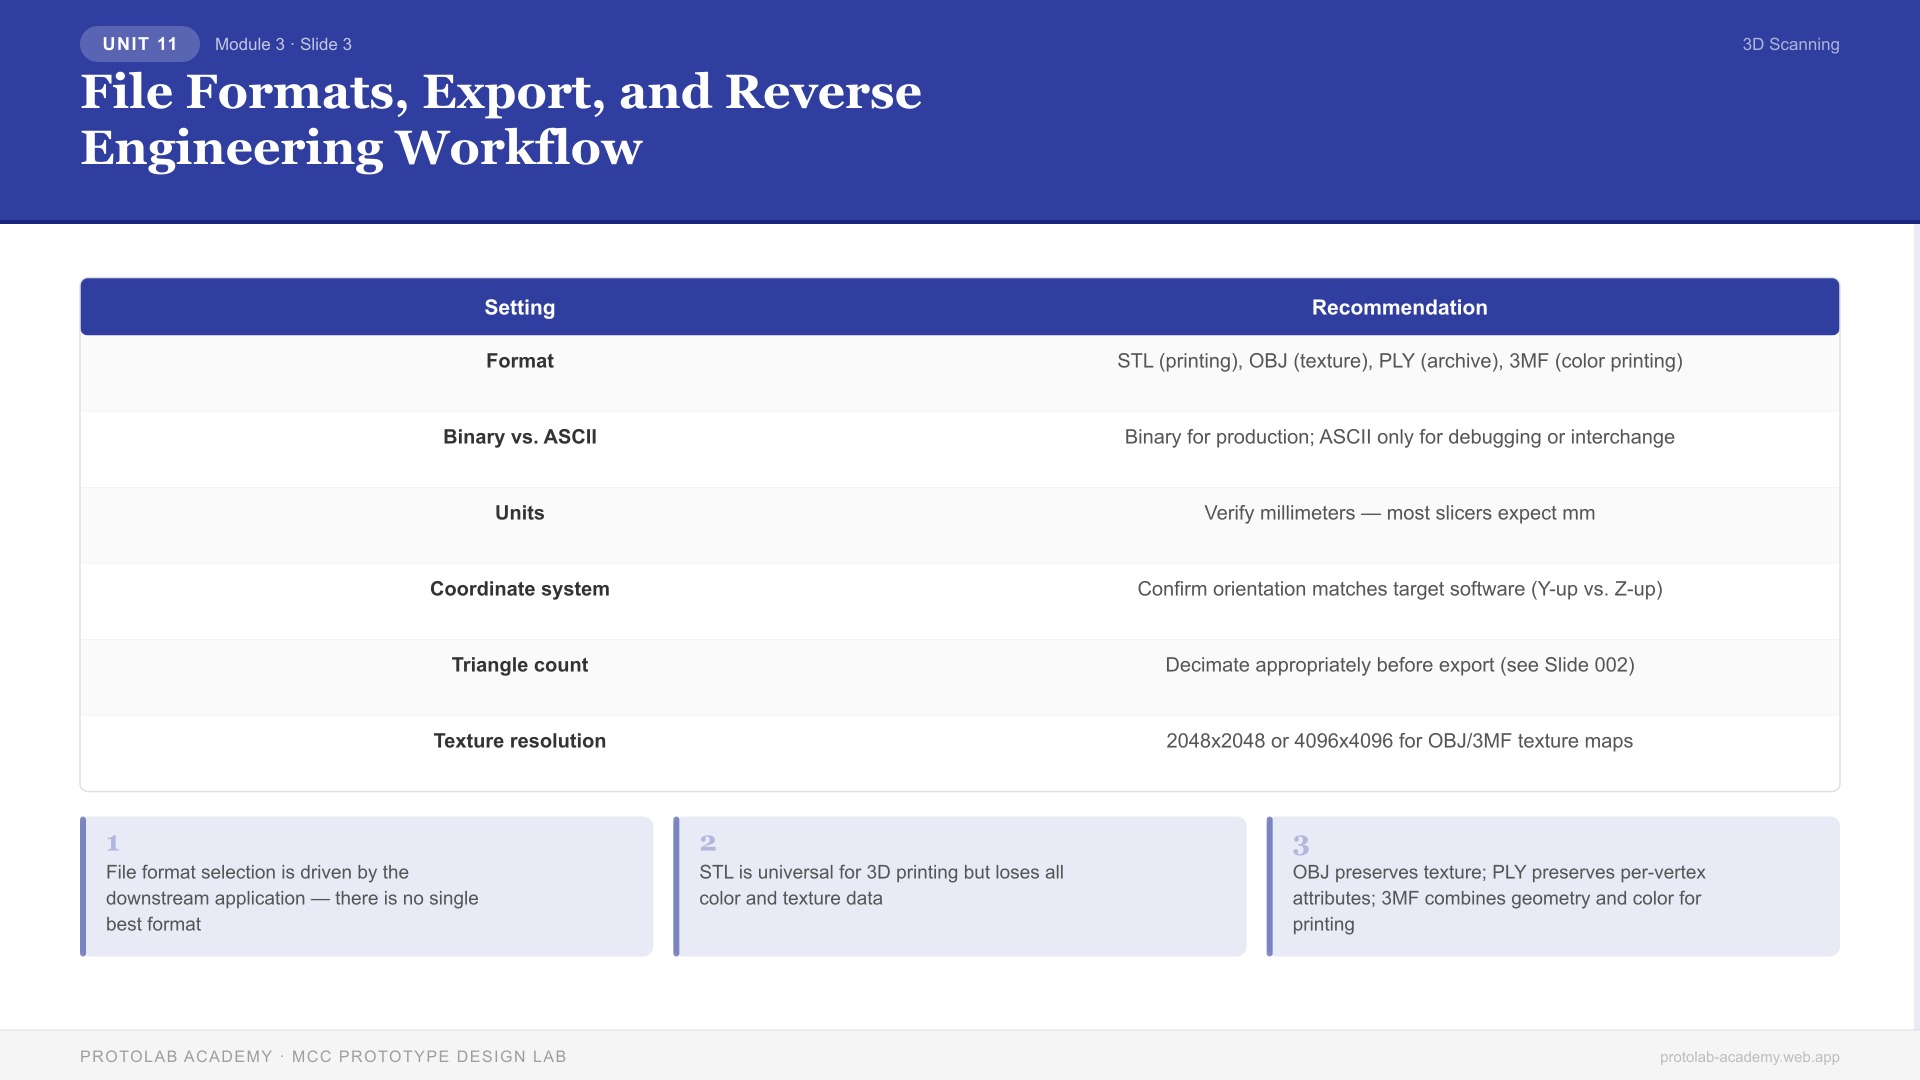Click the Recommendation column header
The width and height of the screenshot is (1920, 1080).
coord(1399,307)
